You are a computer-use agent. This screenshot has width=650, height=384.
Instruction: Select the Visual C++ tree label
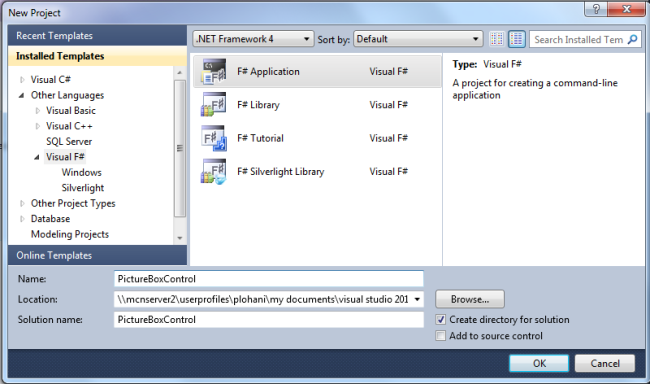coord(69,126)
